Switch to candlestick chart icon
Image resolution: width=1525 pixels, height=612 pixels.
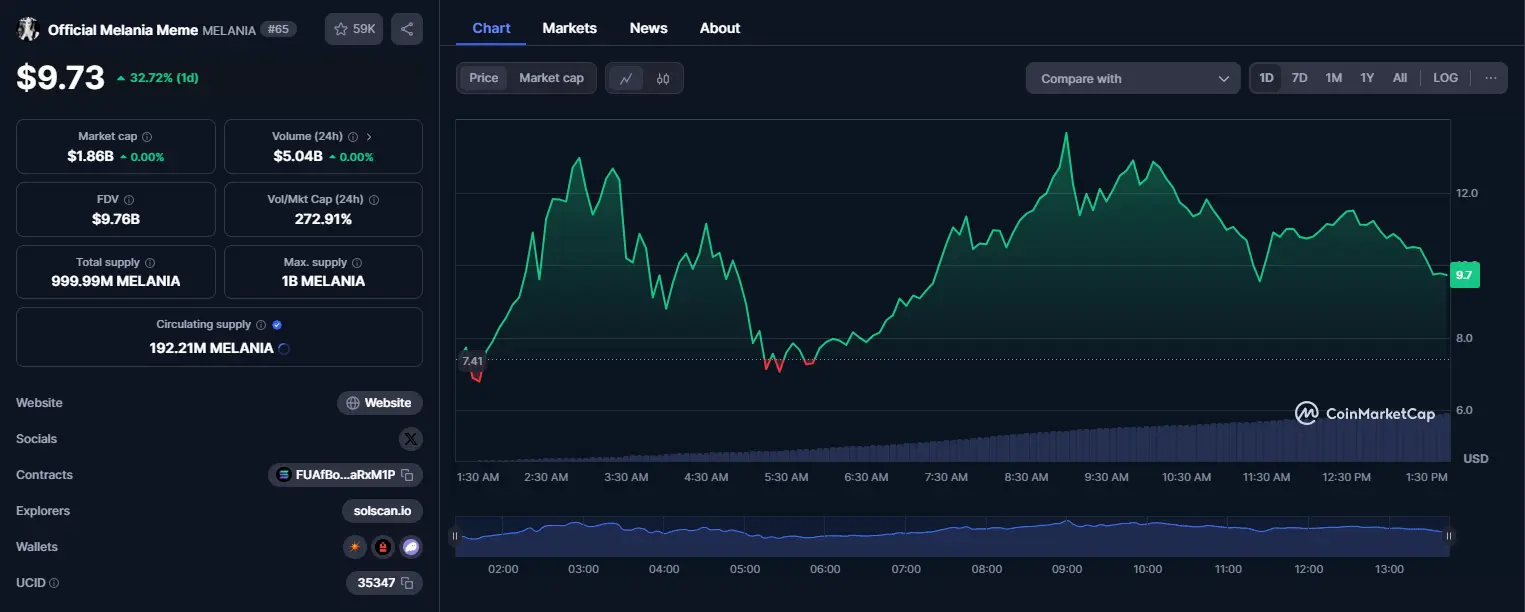point(663,78)
